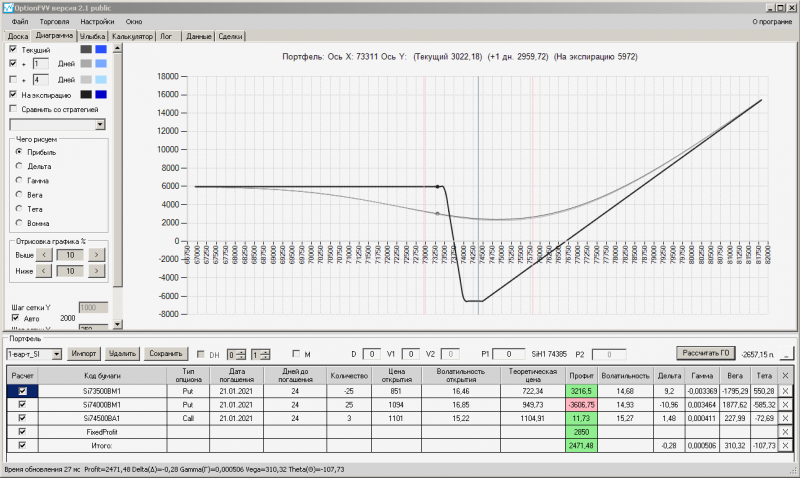Open the Настройки menu
This screenshot has height=478, width=800.
(97, 21)
